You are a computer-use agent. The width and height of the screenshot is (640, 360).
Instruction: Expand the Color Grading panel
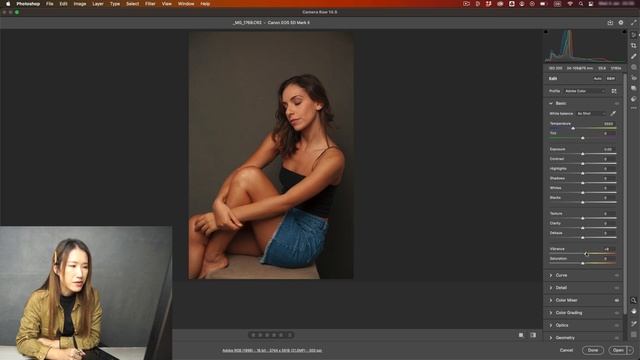(551, 313)
